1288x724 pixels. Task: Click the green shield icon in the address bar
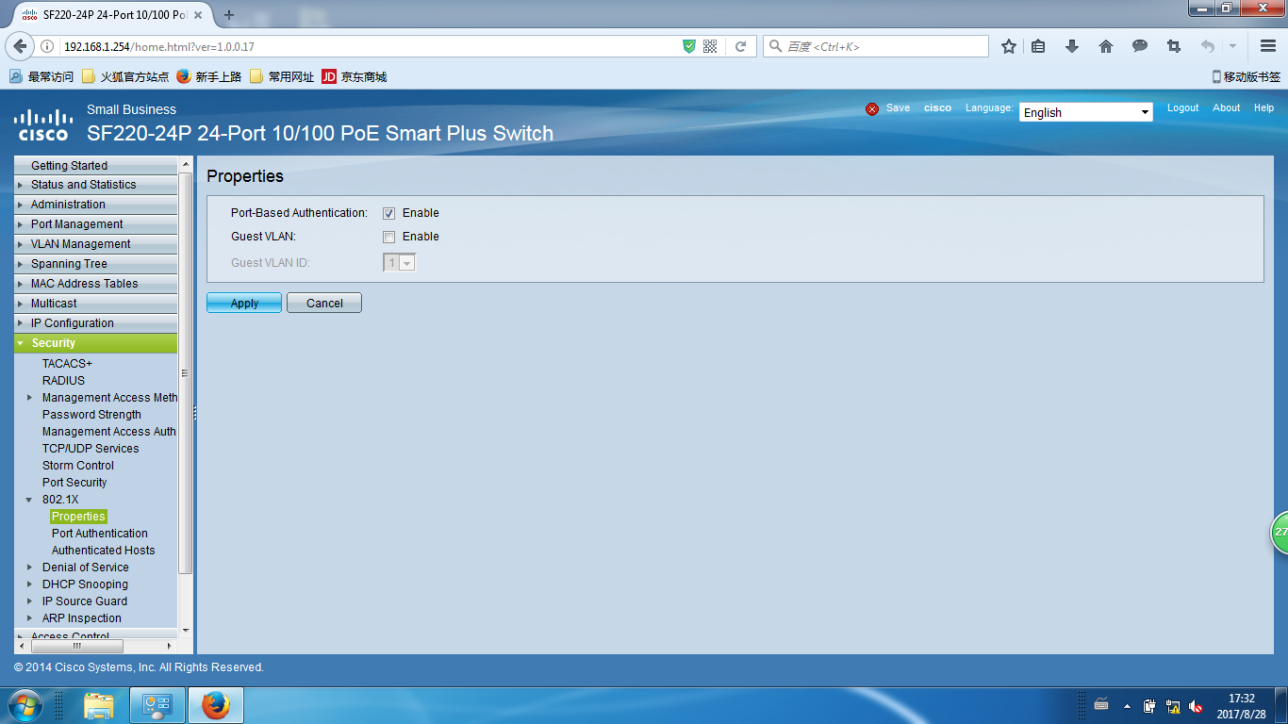pos(689,46)
